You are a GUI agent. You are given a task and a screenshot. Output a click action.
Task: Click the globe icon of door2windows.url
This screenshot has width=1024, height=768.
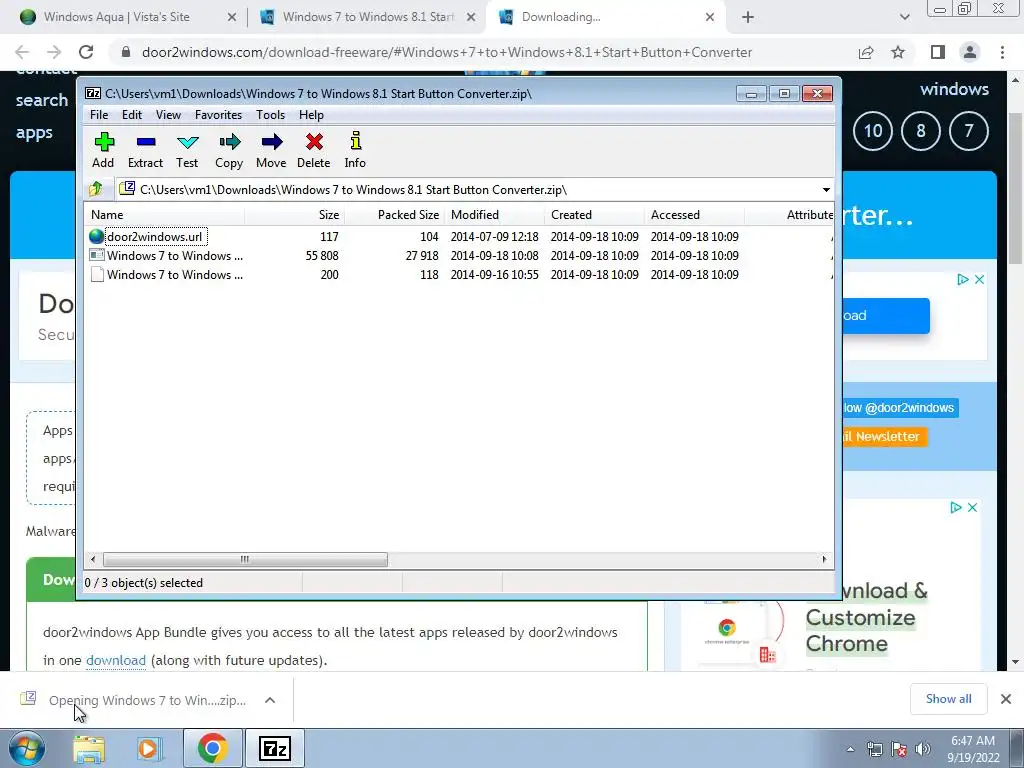tap(97, 236)
